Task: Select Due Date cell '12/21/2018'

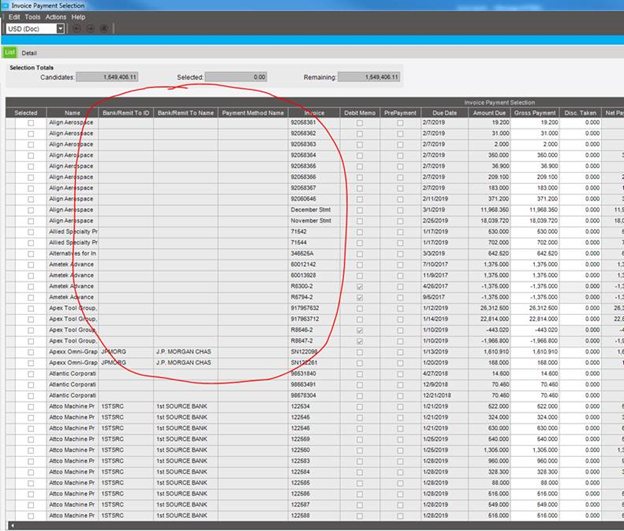Action: click(445, 395)
